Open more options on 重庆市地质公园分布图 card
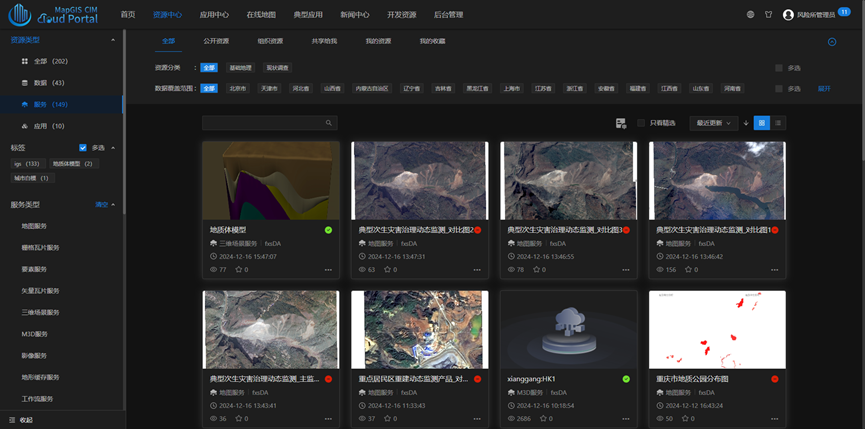The height and width of the screenshot is (429, 865). click(775, 419)
